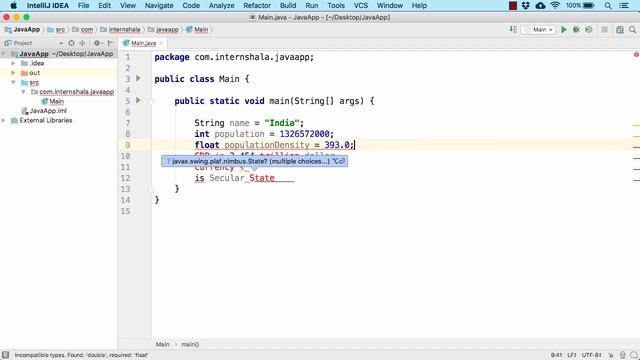Click main() in the bottom editor breadcrumb
This screenshot has width=640, height=360.
point(190,344)
